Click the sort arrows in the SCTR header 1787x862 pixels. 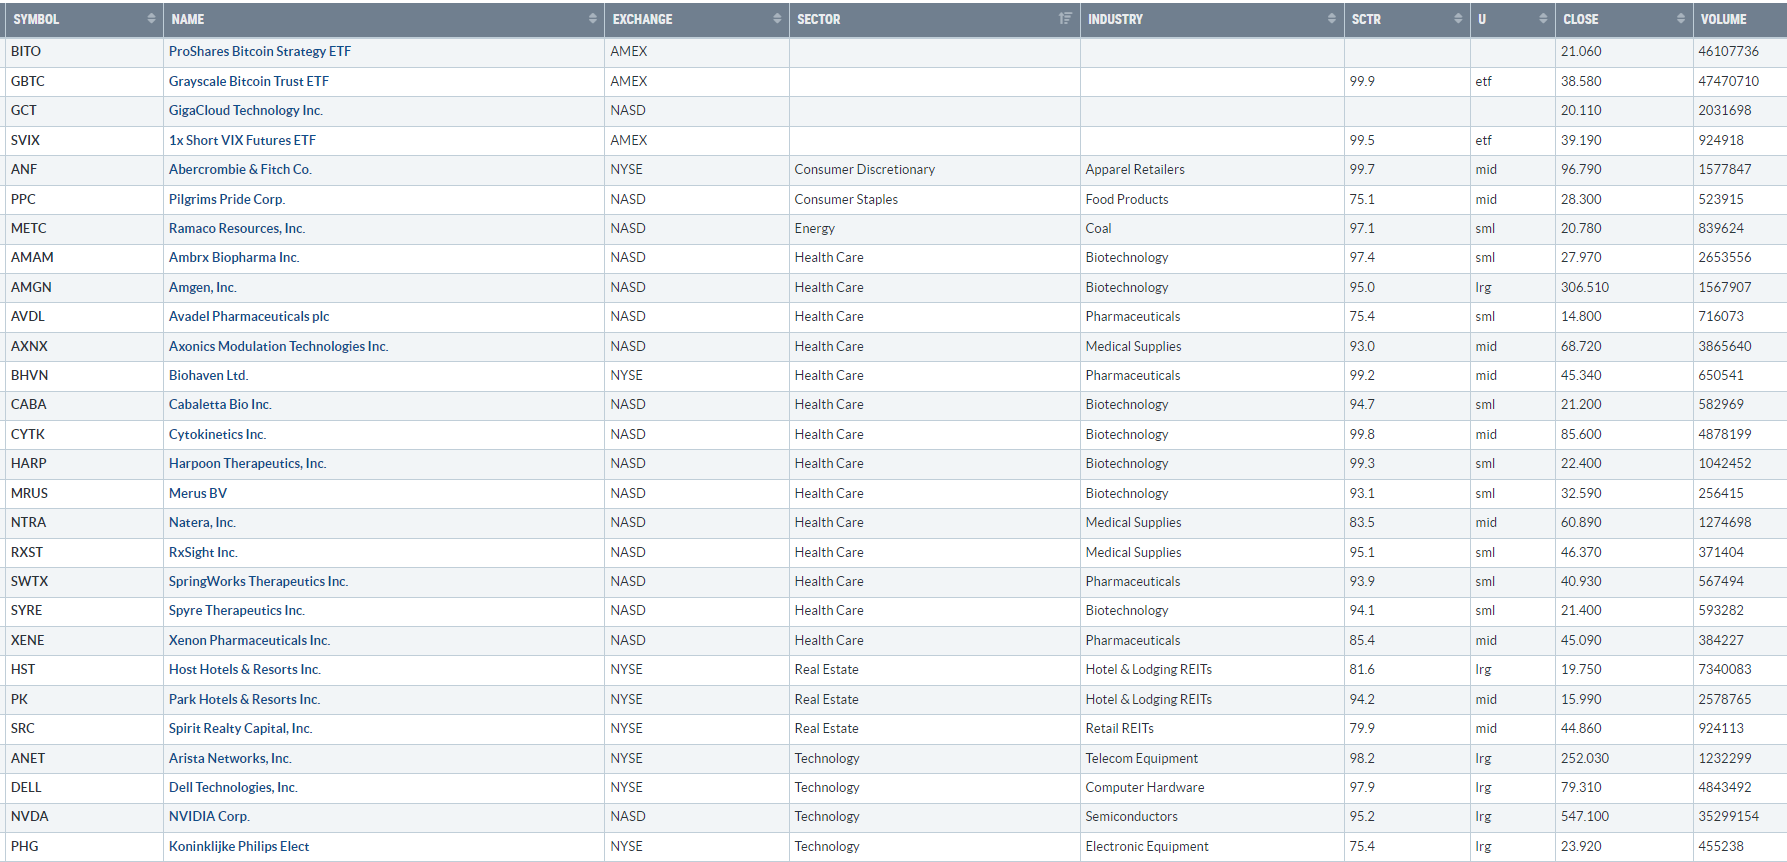(1457, 19)
